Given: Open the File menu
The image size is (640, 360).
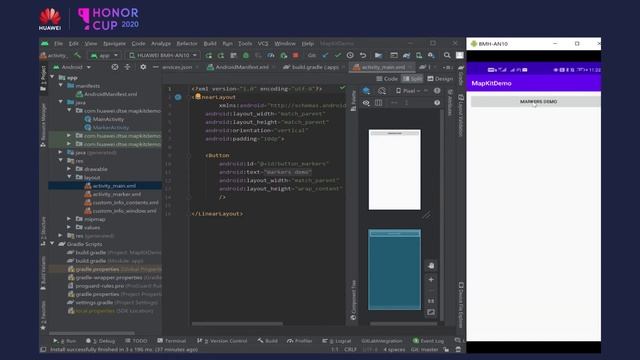Looking at the screenshot, I should coord(59,43).
